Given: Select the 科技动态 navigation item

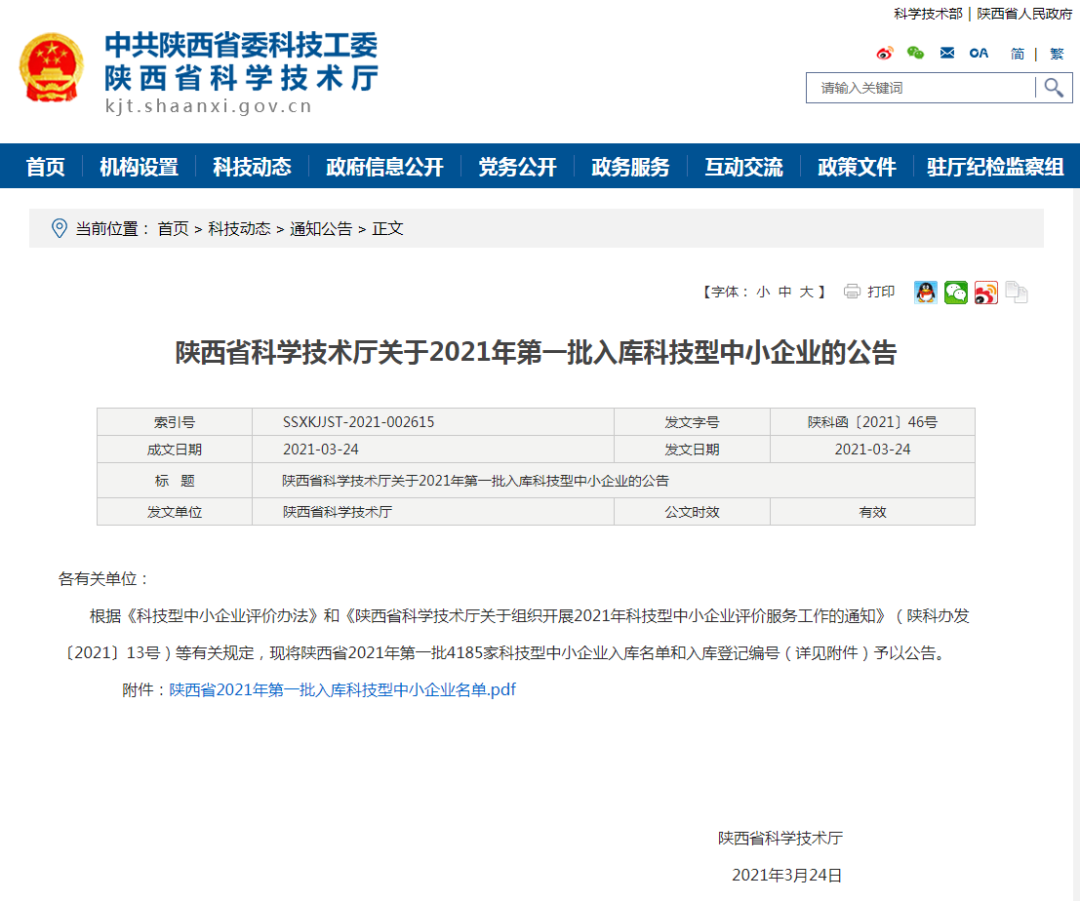Looking at the screenshot, I should click(252, 167).
